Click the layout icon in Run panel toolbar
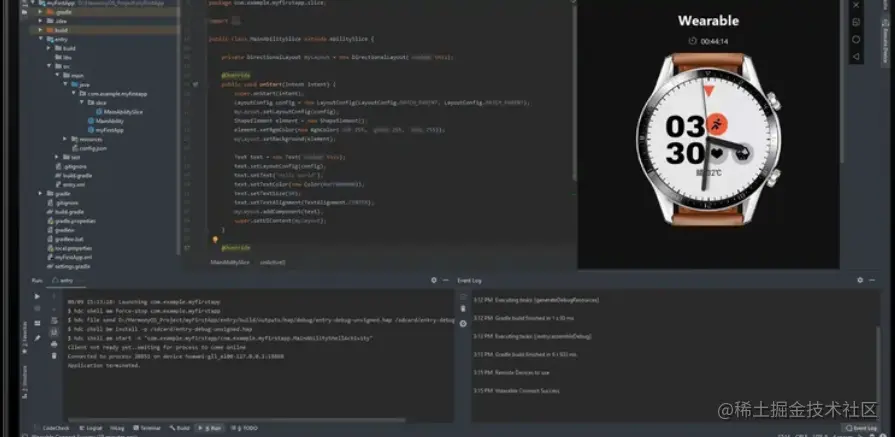The width and height of the screenshot is (895, 437). (37, 323)
